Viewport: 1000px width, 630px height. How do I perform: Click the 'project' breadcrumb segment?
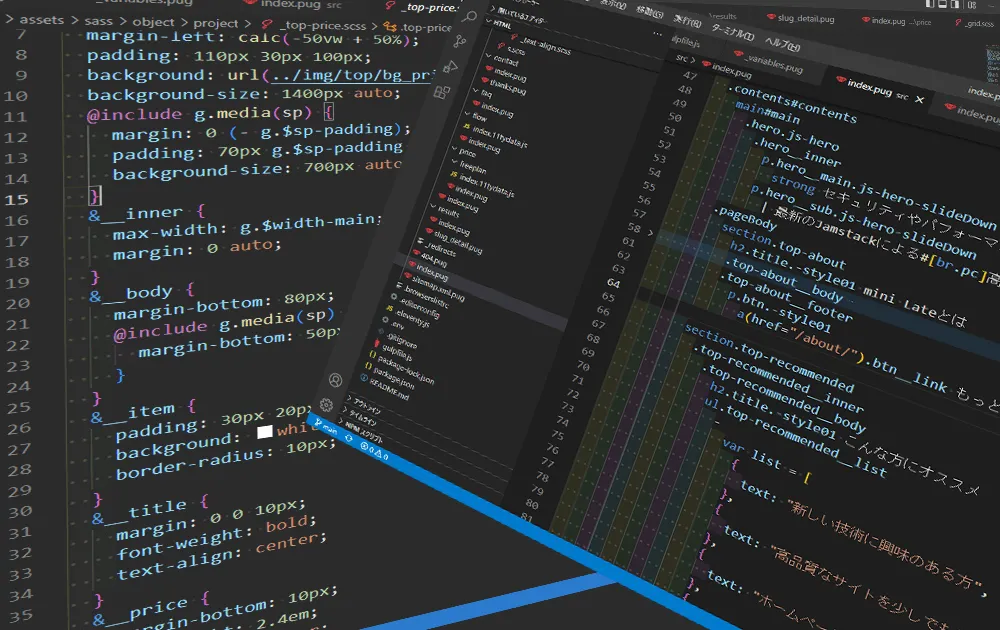216,23
